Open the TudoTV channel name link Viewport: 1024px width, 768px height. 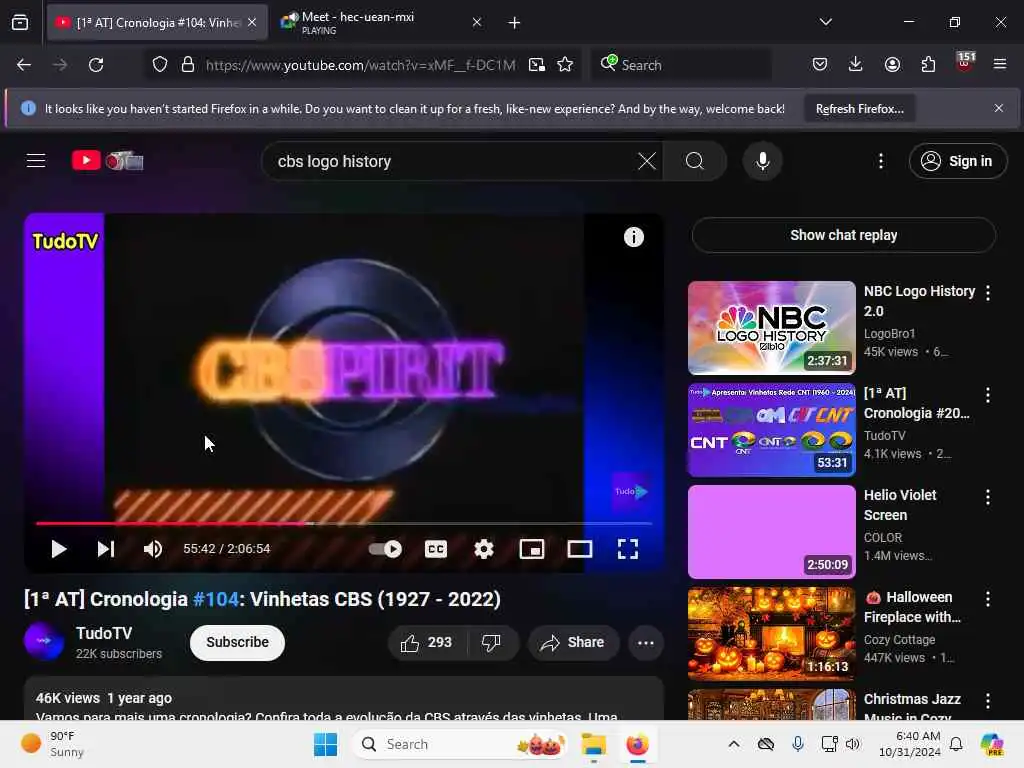pyautogui.click(x=104, y=633)
